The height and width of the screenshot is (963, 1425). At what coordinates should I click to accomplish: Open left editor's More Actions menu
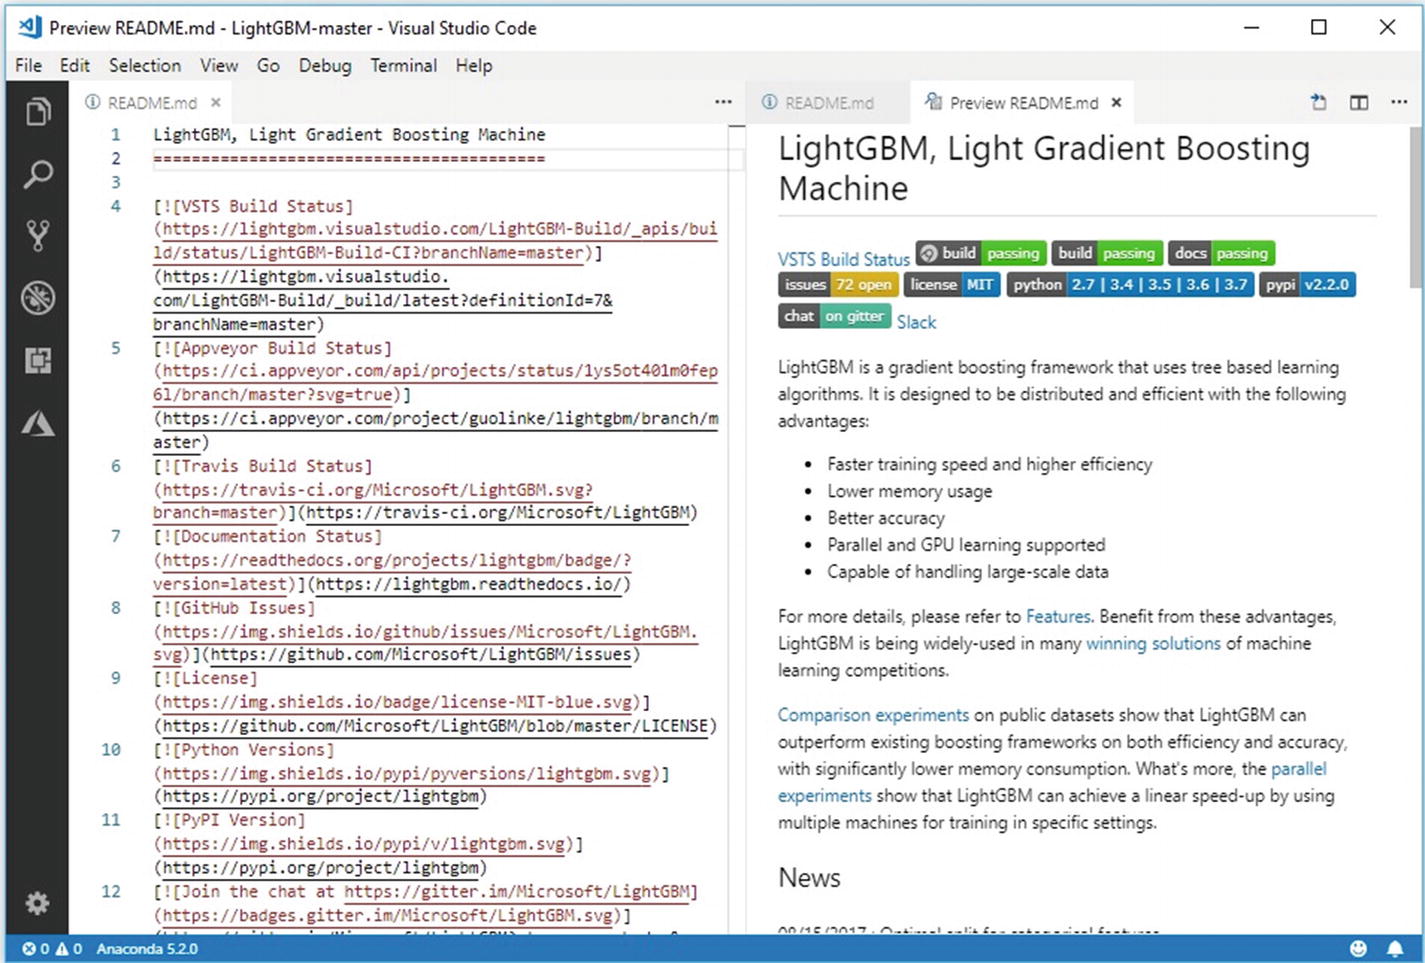click(723, 102)
